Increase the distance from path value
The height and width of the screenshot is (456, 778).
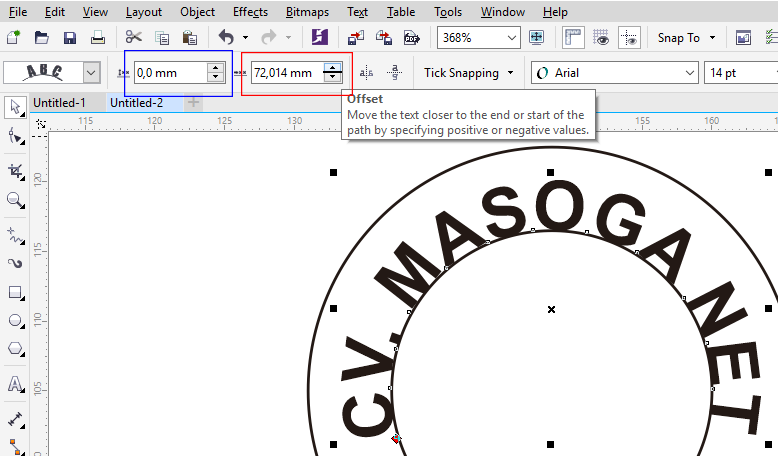coord(215,68)
